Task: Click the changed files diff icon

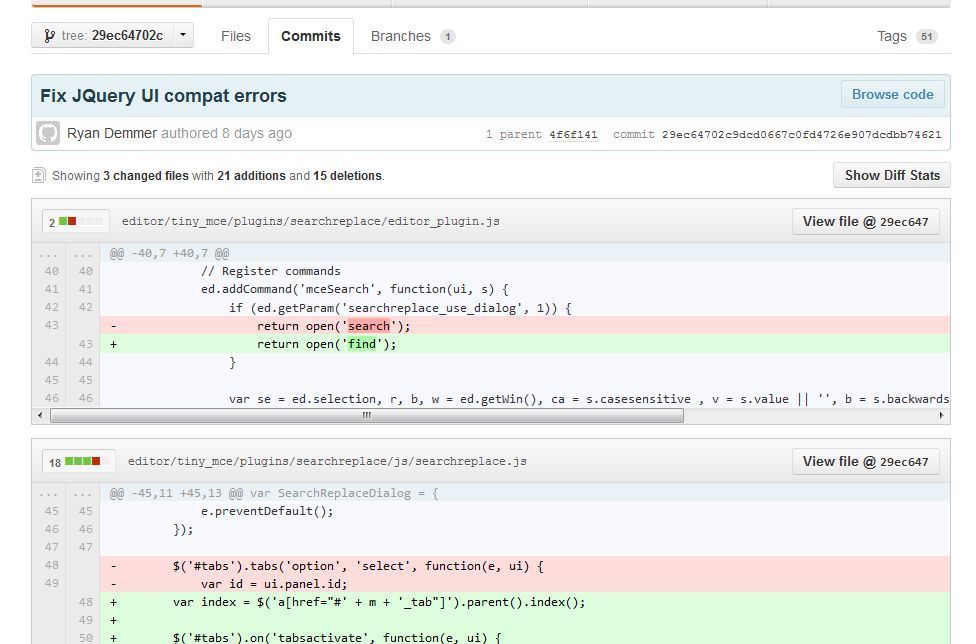Action: (x=39, y=175)
